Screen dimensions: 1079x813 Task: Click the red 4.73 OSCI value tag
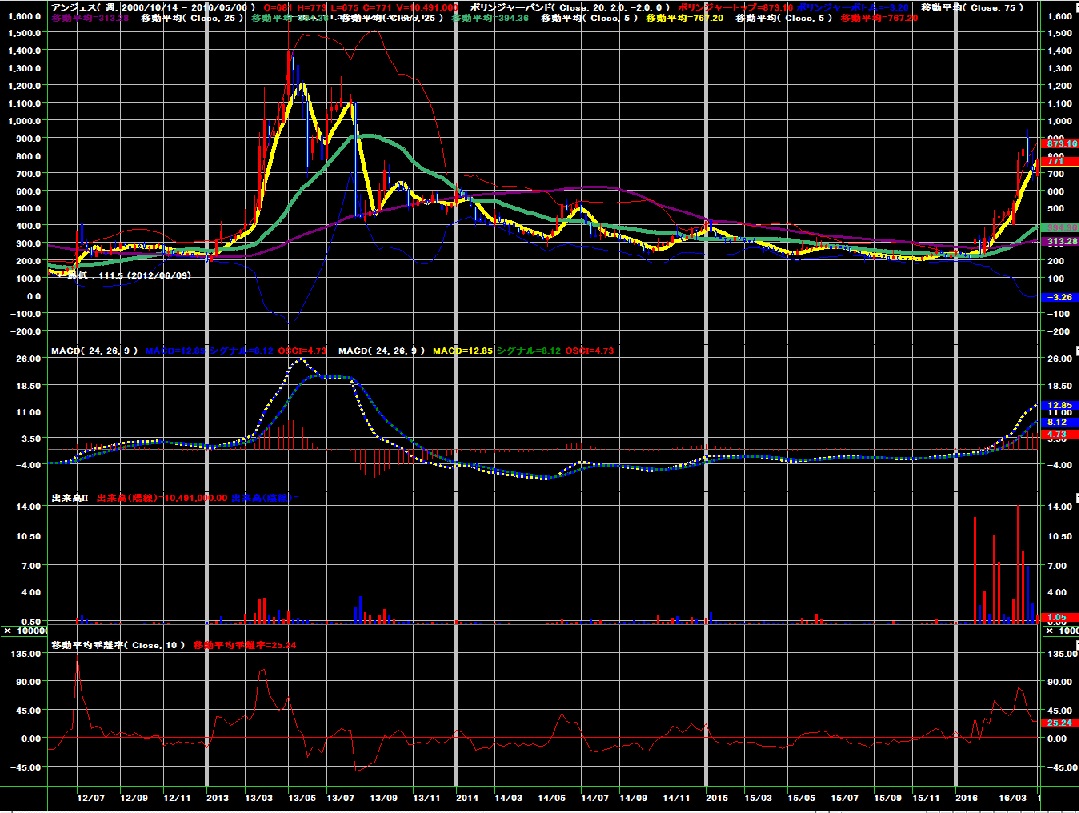point(1058,436)
